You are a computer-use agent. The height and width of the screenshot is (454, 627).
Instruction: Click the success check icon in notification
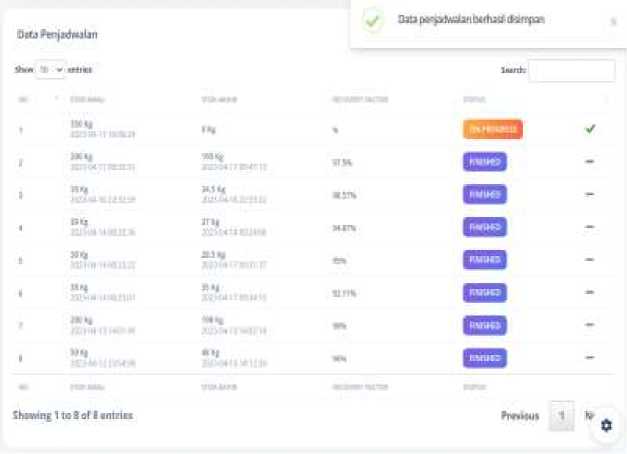click(x=372, y=20)
